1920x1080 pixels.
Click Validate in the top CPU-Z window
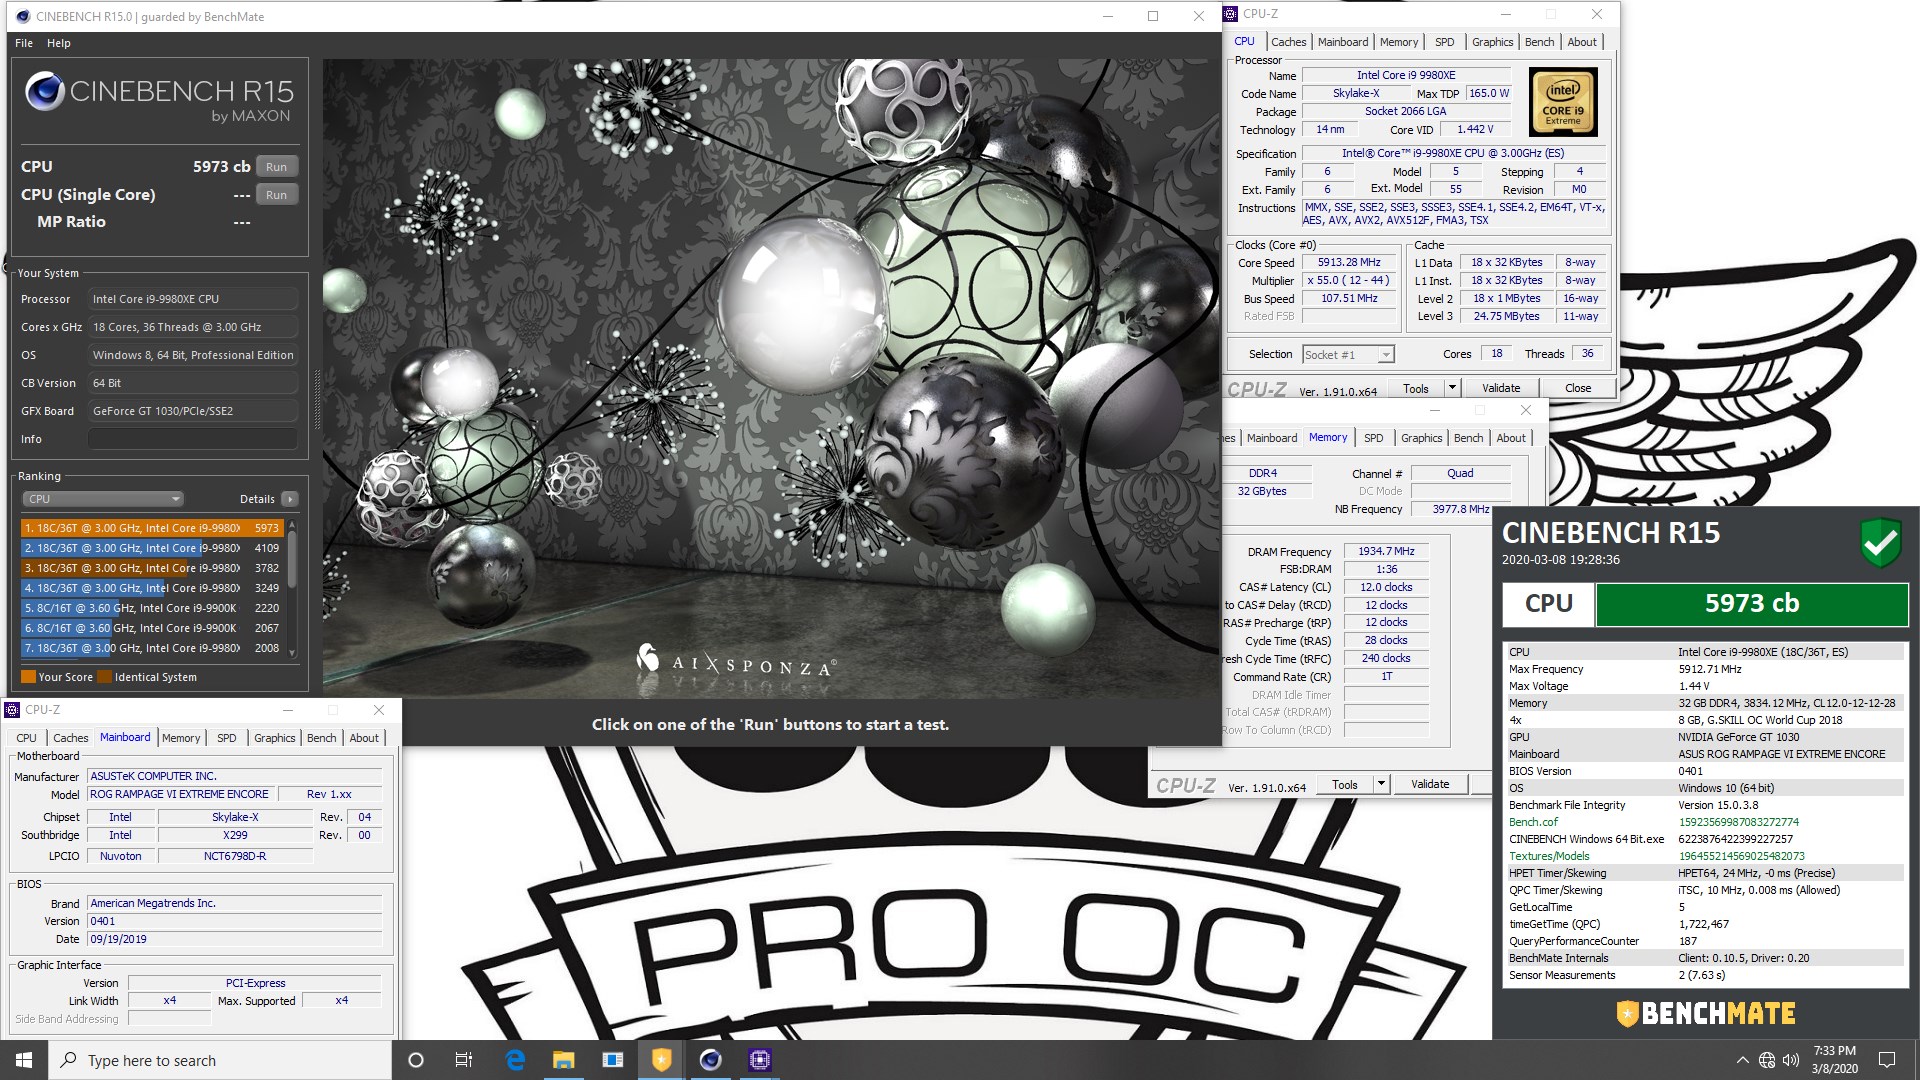[x=1500, y=388]
